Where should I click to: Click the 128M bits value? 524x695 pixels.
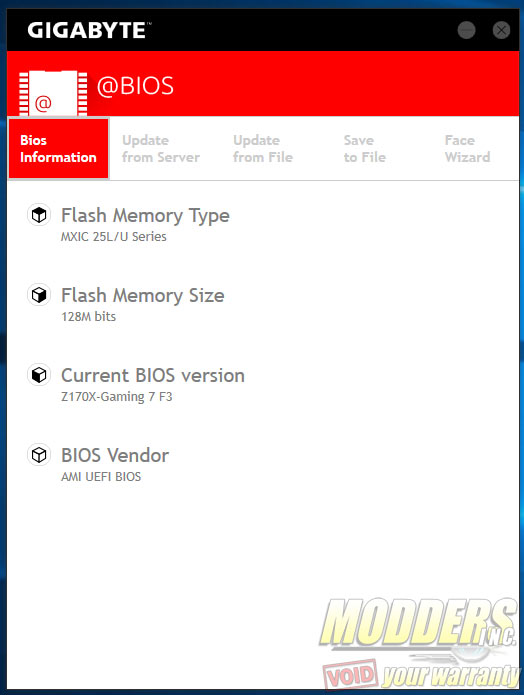coord(88,316)
